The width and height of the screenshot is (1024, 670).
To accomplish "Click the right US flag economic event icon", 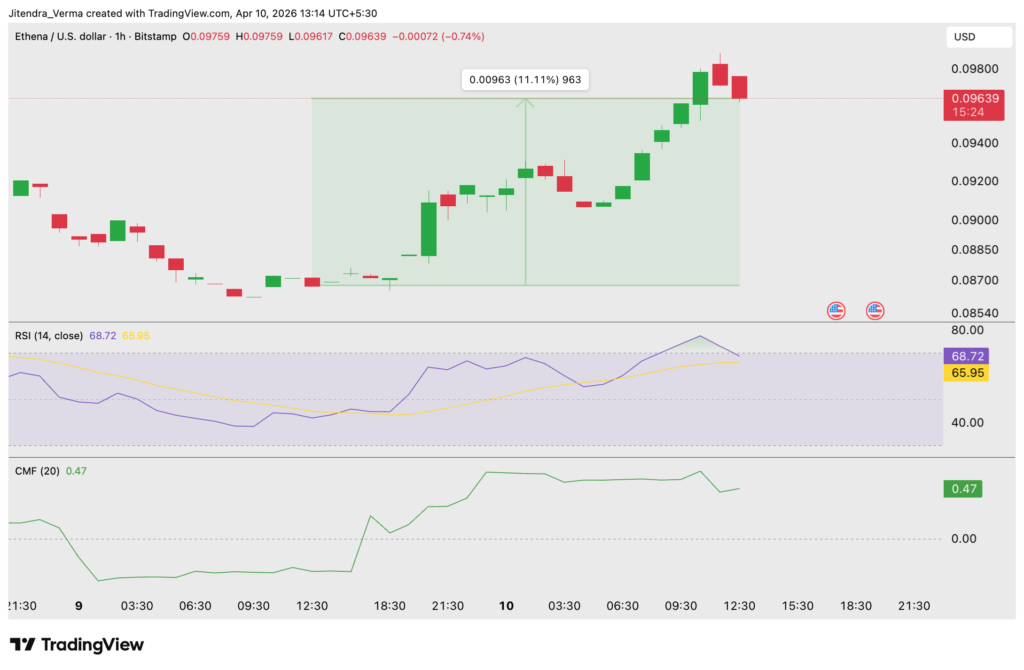I will point(875,310).
